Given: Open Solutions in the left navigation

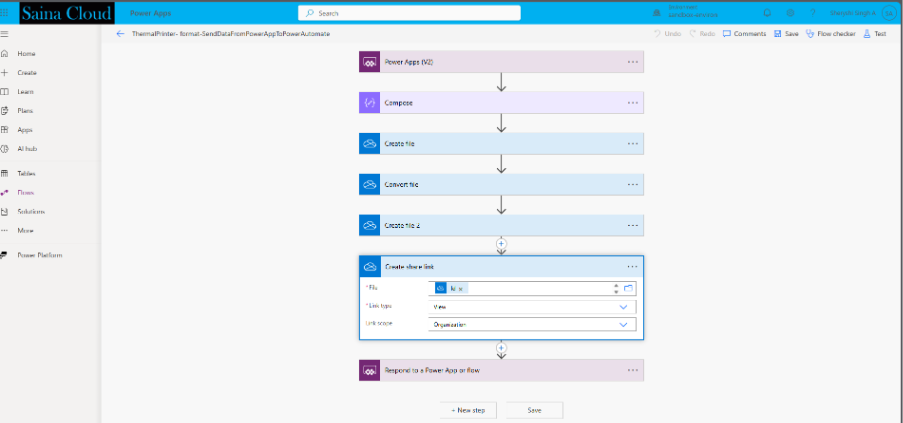Looking at the screenshot, I should [30, 211].
